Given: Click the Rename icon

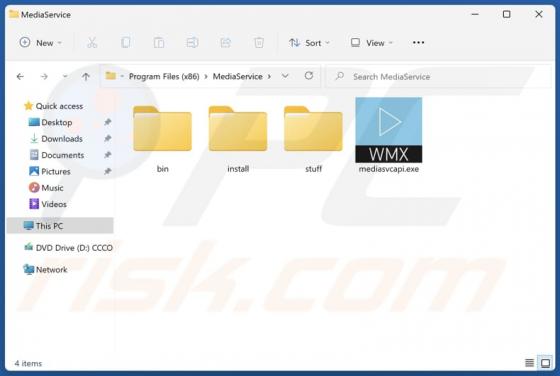Looking at the screenshot, I should (192, 43).
